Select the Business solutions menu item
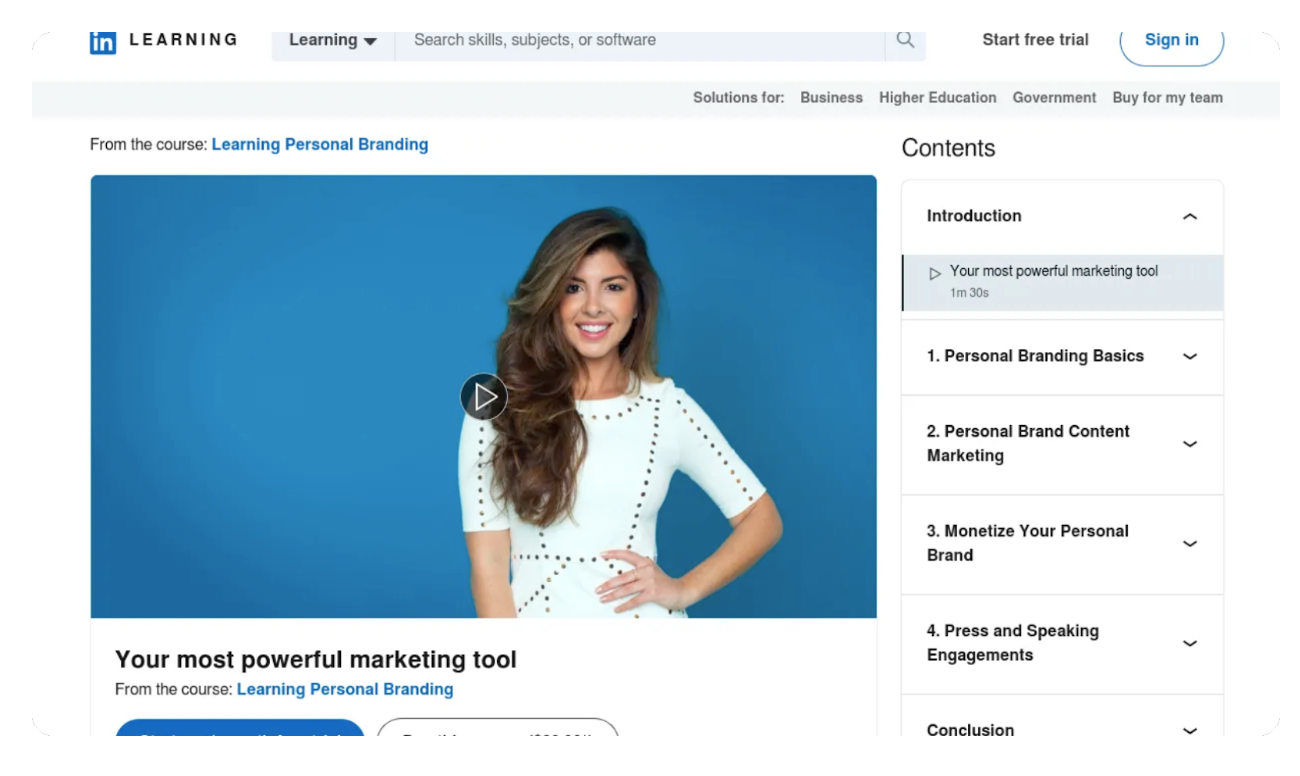Viewport: 1300px width, 776px height. (x=831, y=97)
